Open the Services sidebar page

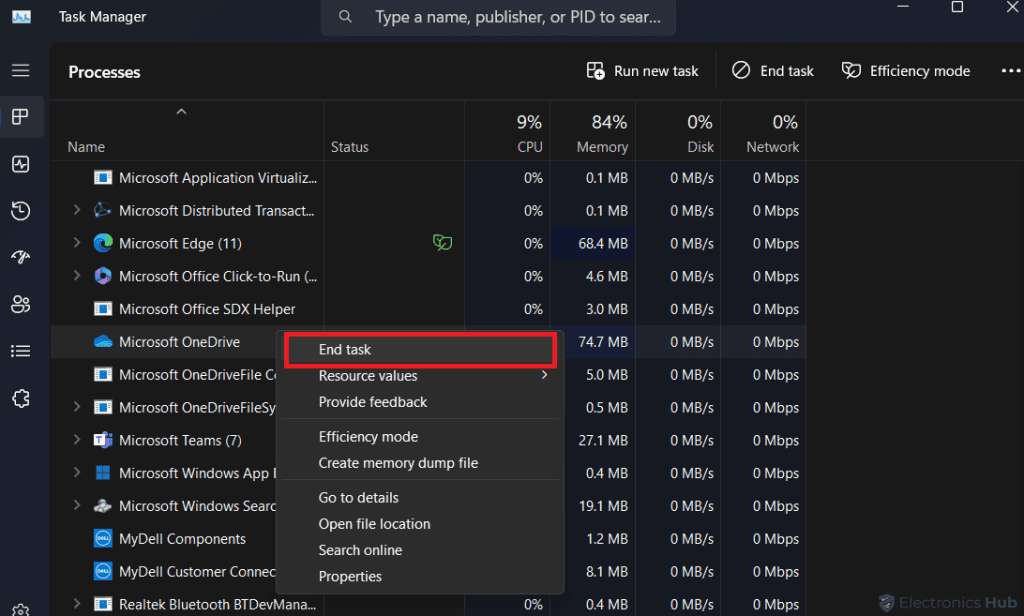[x=21, y=398]
